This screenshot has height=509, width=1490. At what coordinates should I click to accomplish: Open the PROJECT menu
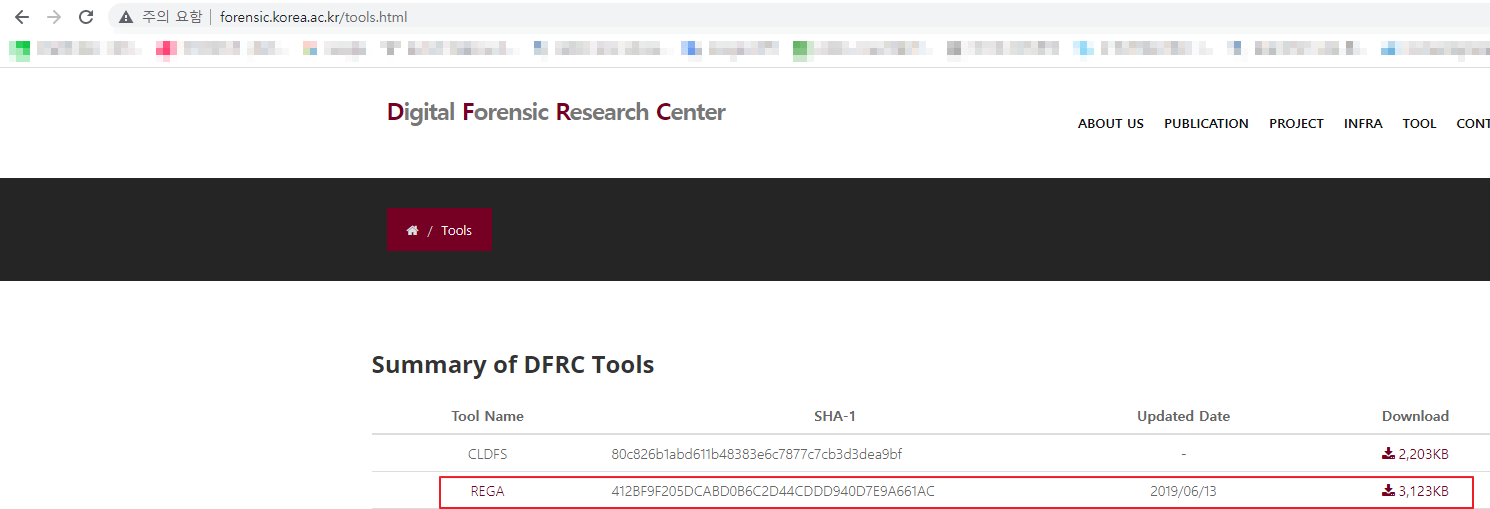point(1296,124)
